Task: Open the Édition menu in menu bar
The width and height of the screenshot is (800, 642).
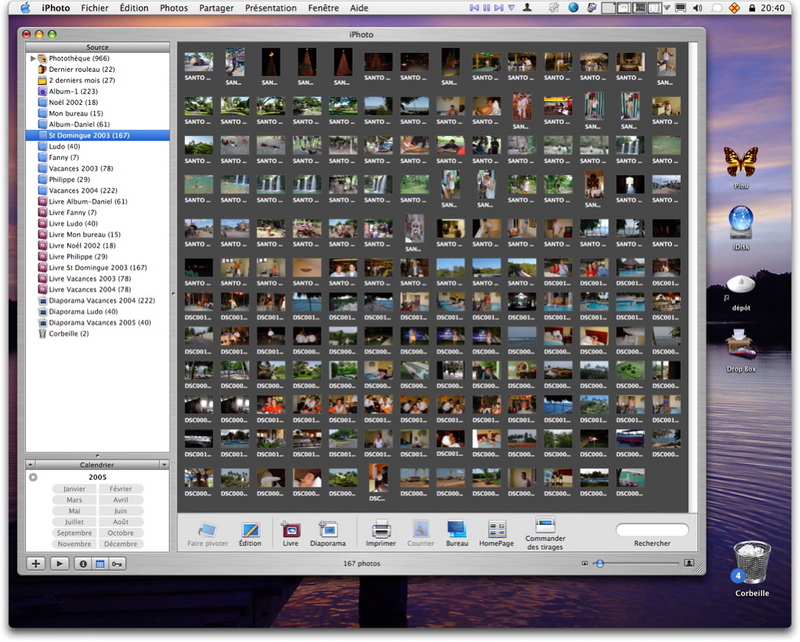Action: click(x=134, y=8)
